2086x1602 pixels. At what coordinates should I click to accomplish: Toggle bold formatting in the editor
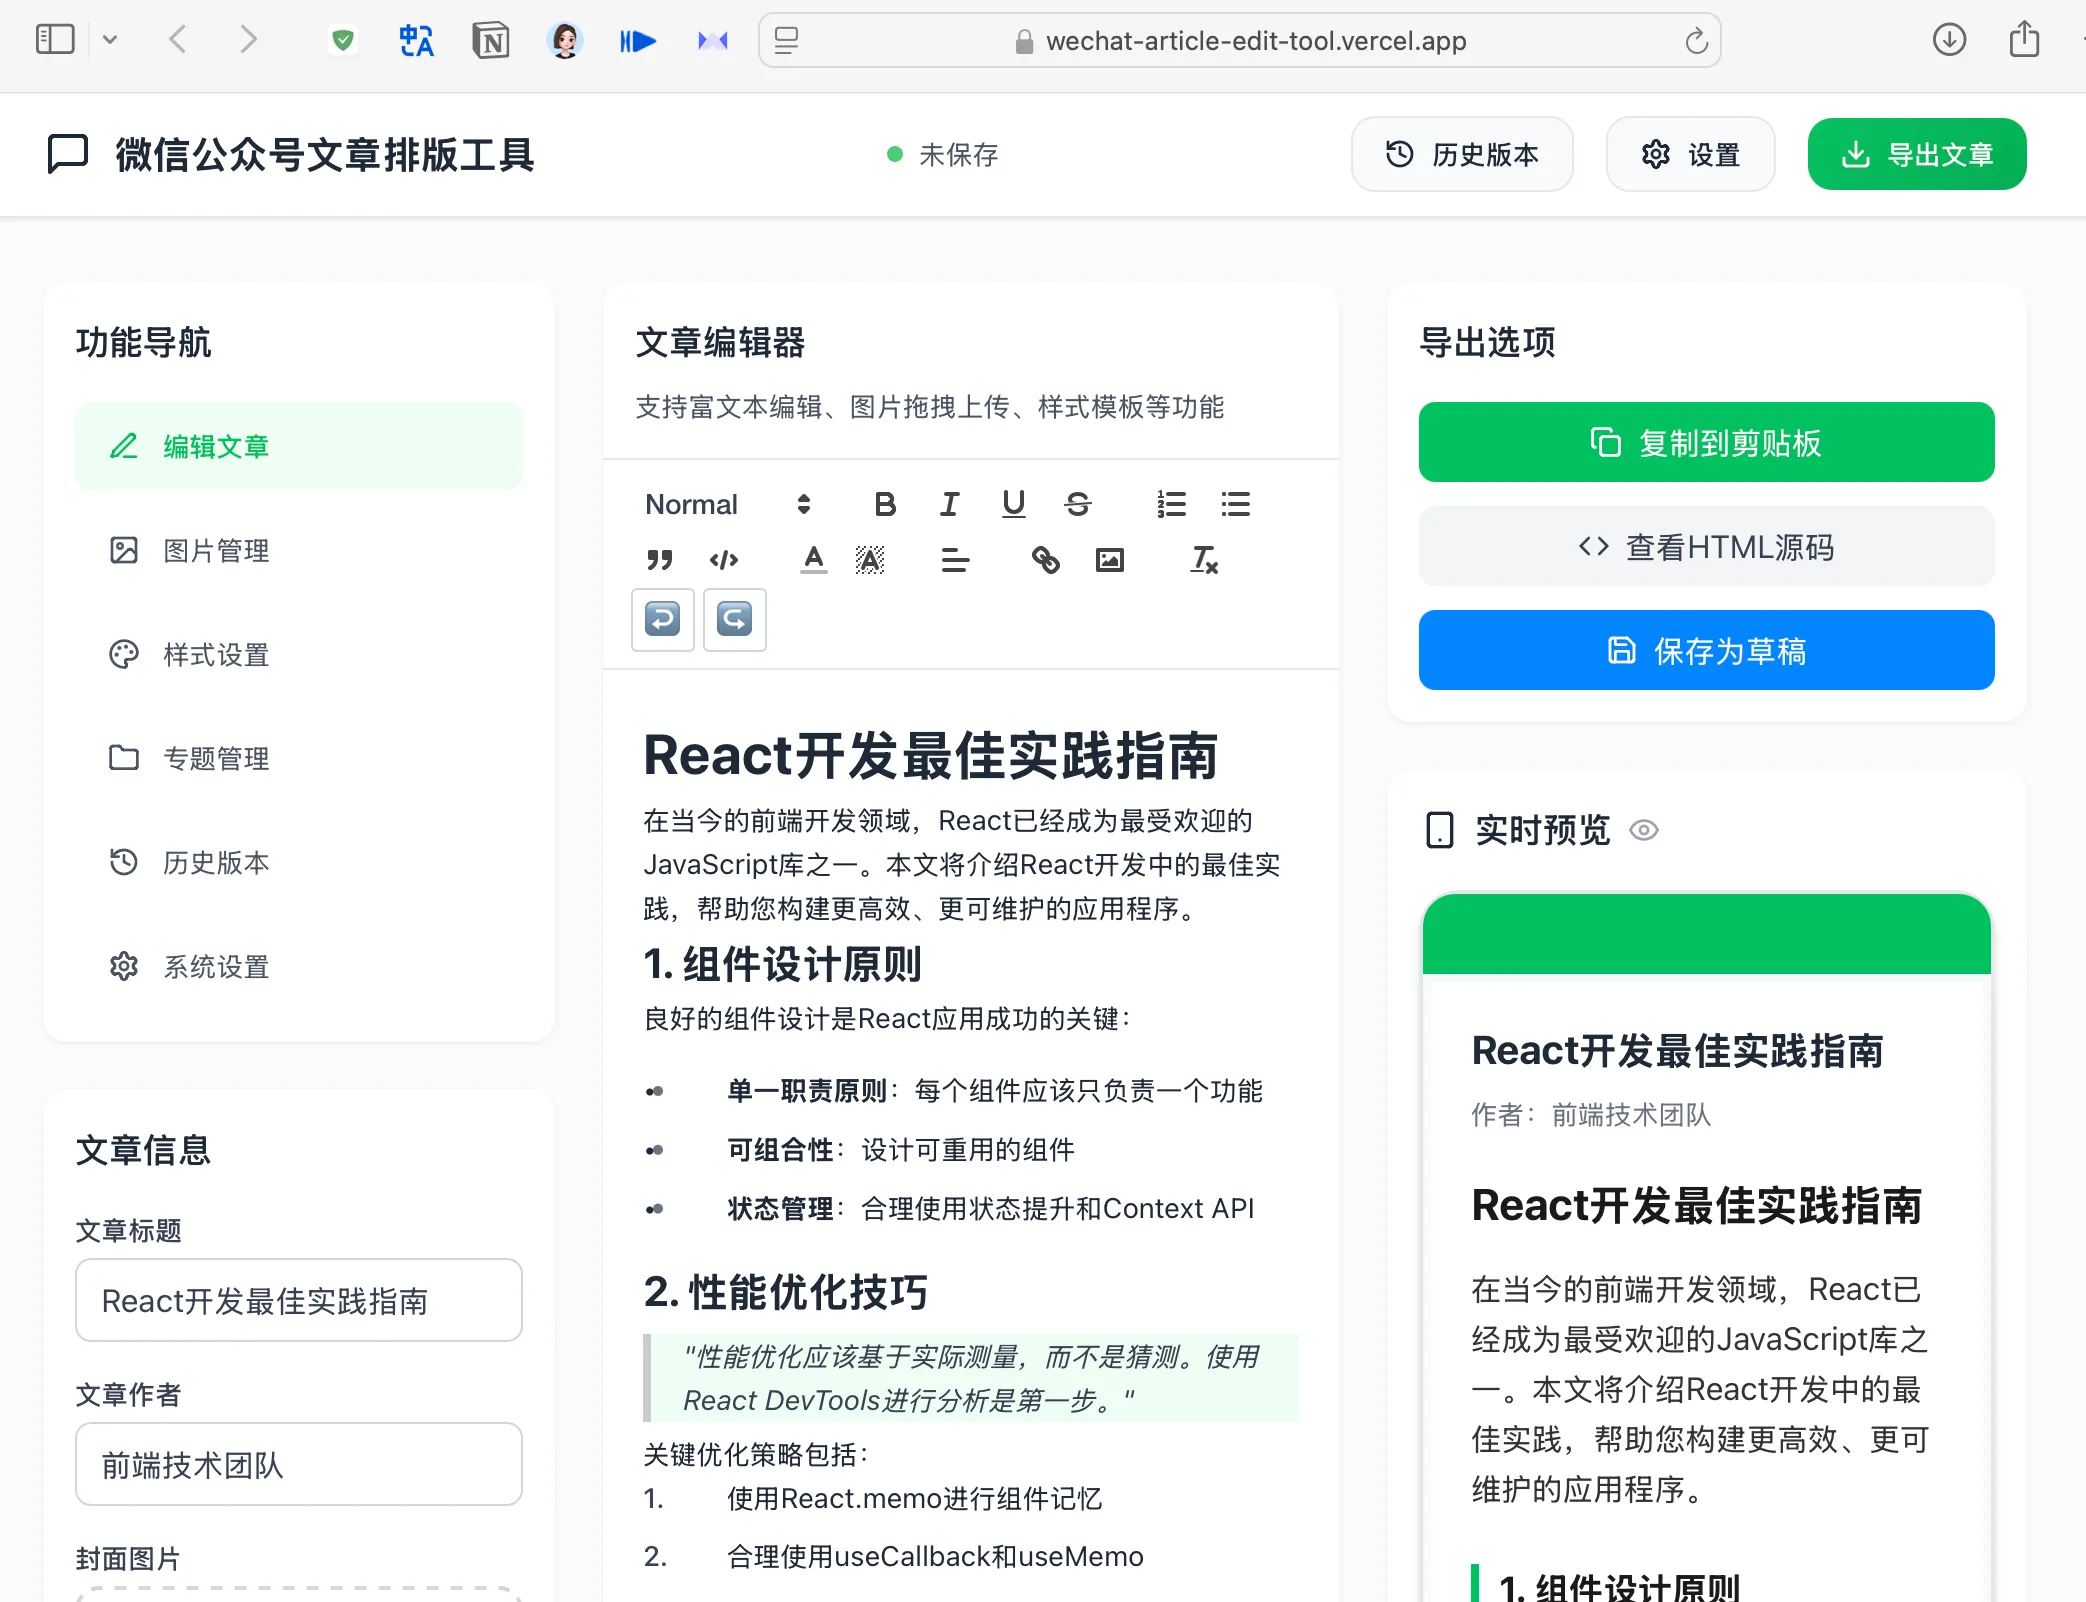884,504
